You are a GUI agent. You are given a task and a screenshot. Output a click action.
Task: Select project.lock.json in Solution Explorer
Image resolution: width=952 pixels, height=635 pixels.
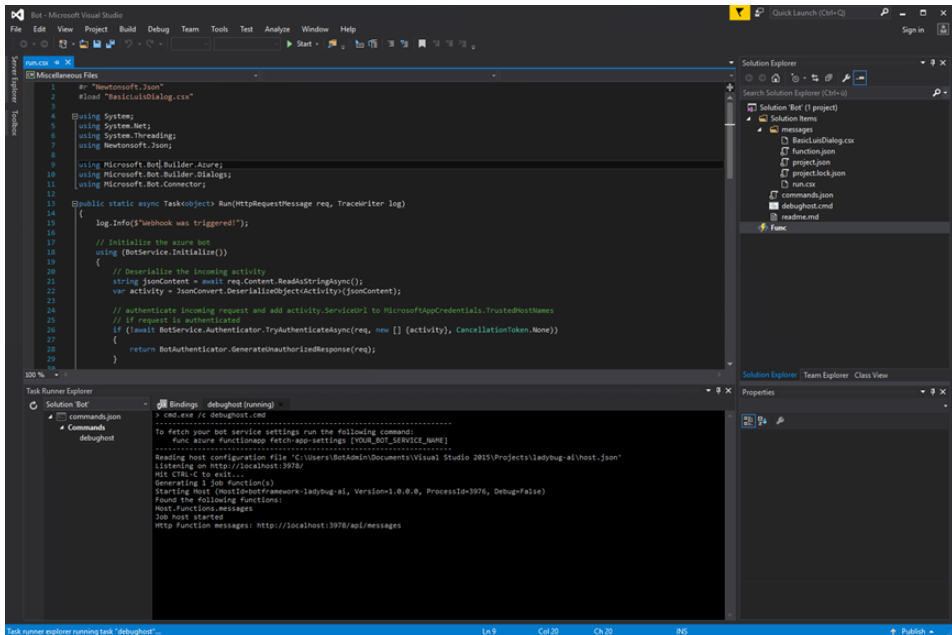[818, 173]
